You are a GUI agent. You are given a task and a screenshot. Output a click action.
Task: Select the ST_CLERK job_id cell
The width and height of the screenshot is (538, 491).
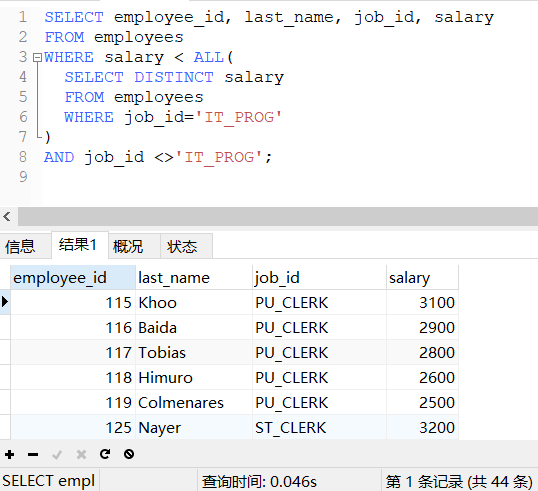tap(319, 428)
